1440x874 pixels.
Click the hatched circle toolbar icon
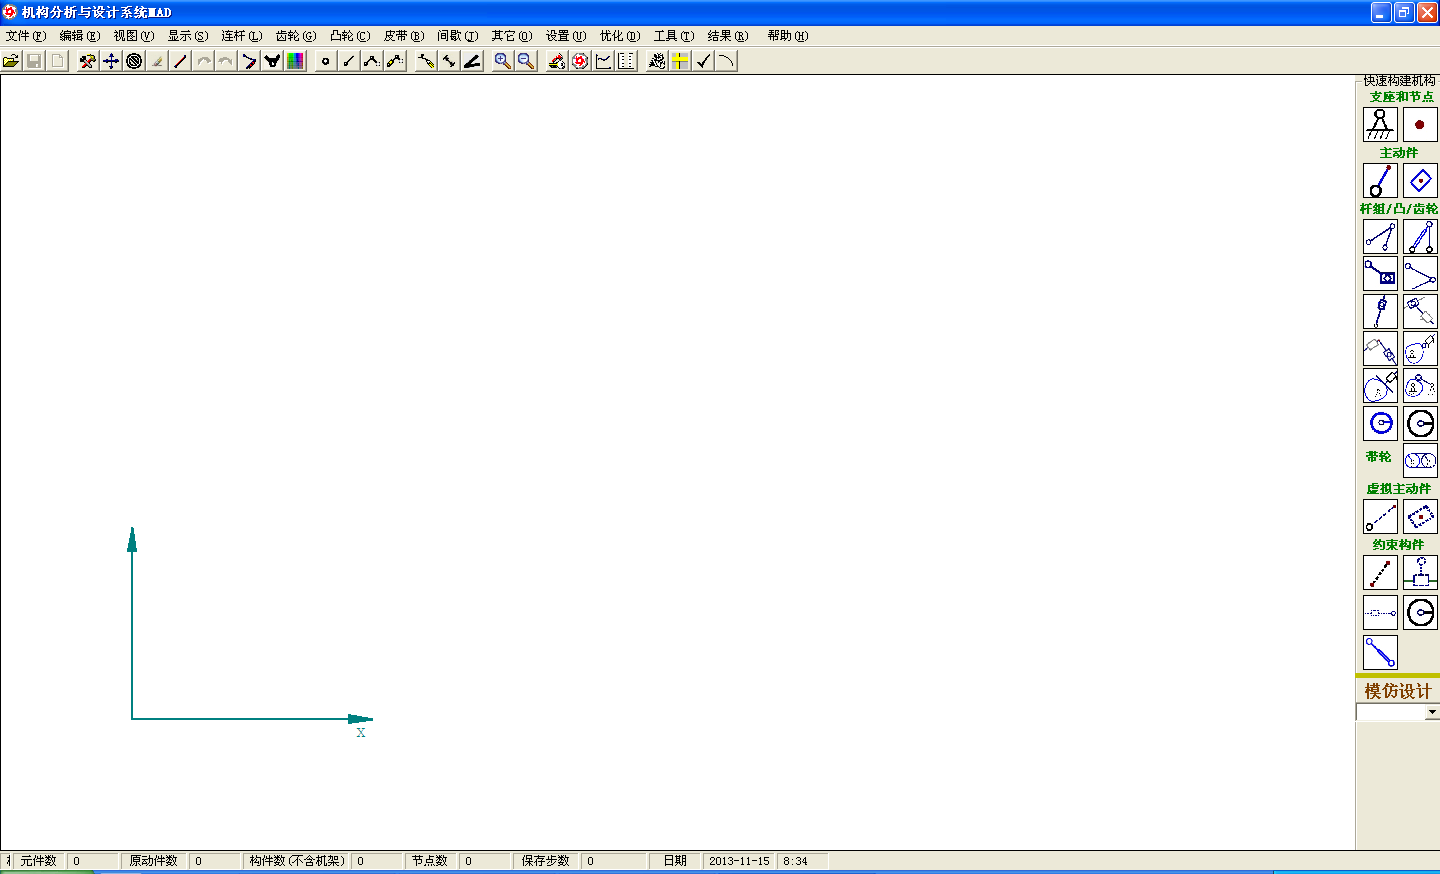134,61
